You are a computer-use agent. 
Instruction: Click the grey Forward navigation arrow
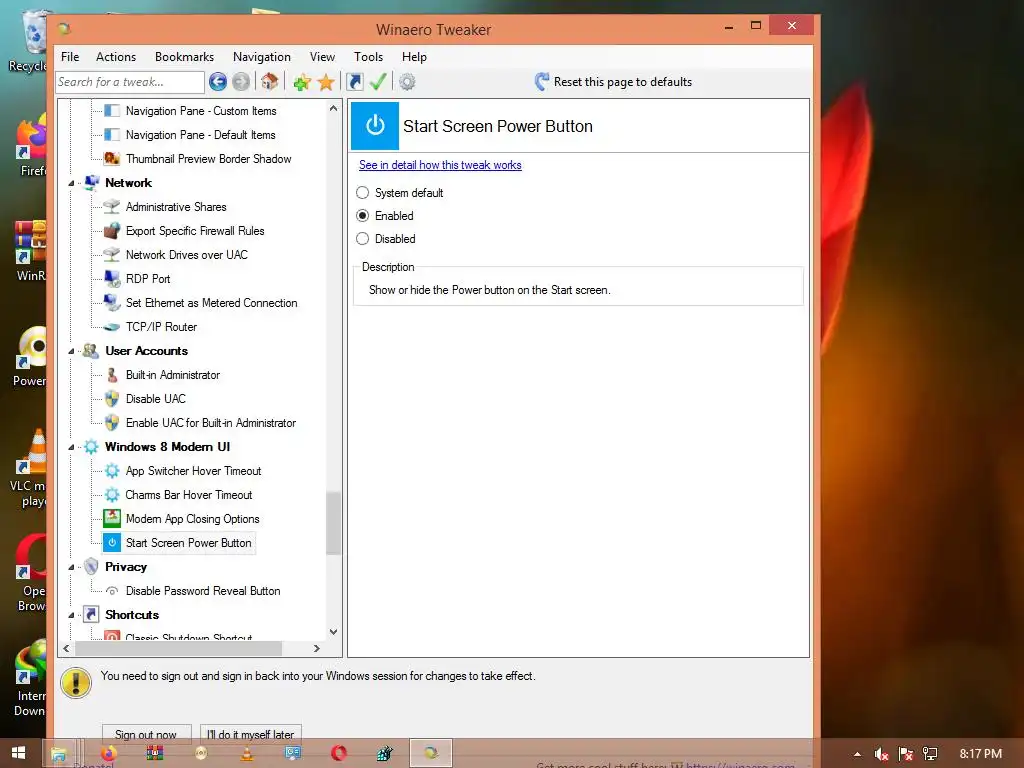coord(241,82)
